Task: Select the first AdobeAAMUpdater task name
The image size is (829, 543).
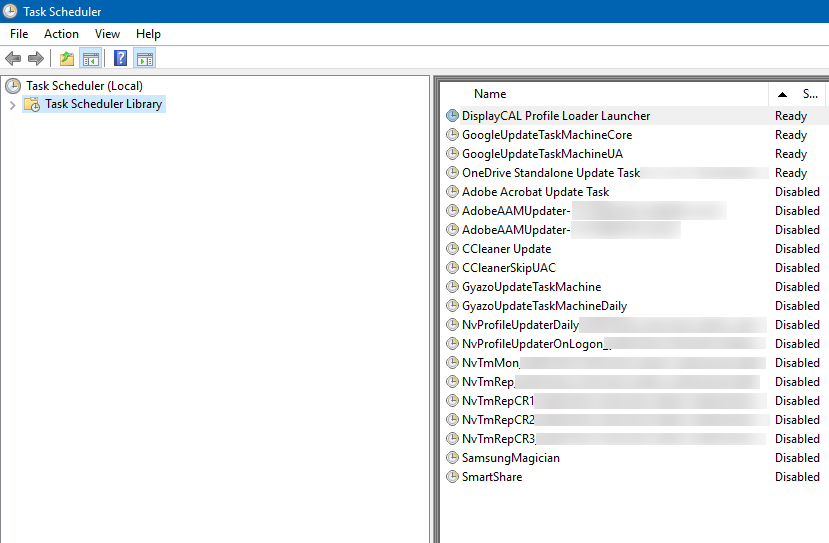Action: [x=516, y=211]
